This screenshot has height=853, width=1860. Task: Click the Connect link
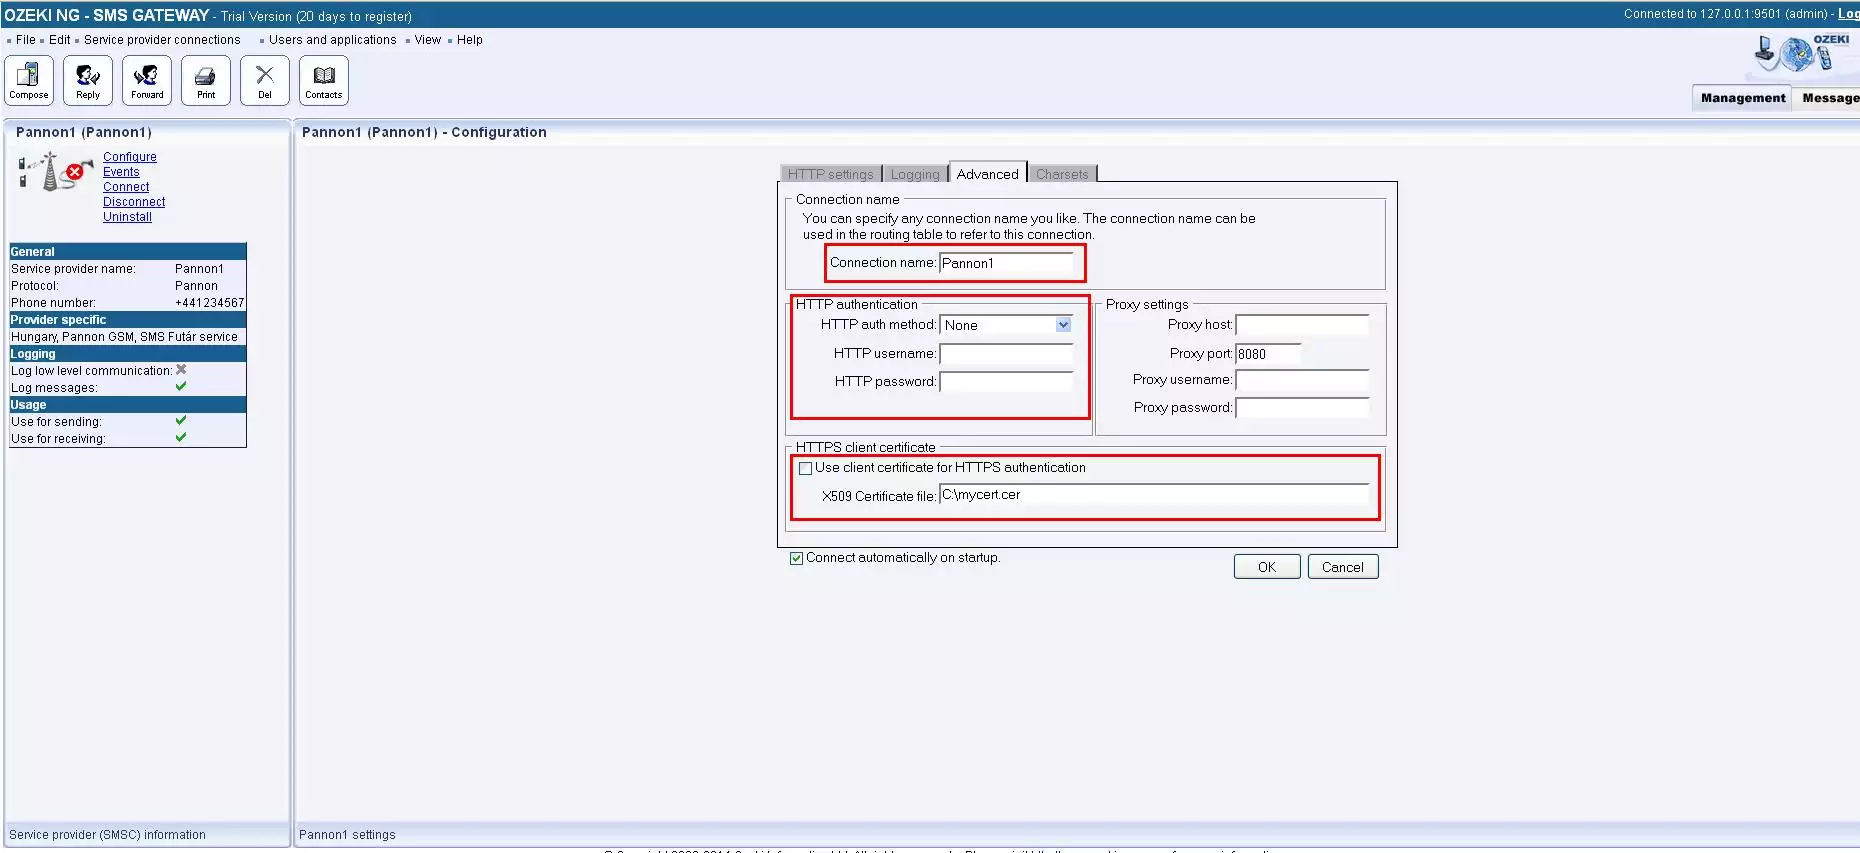(126, 187)
